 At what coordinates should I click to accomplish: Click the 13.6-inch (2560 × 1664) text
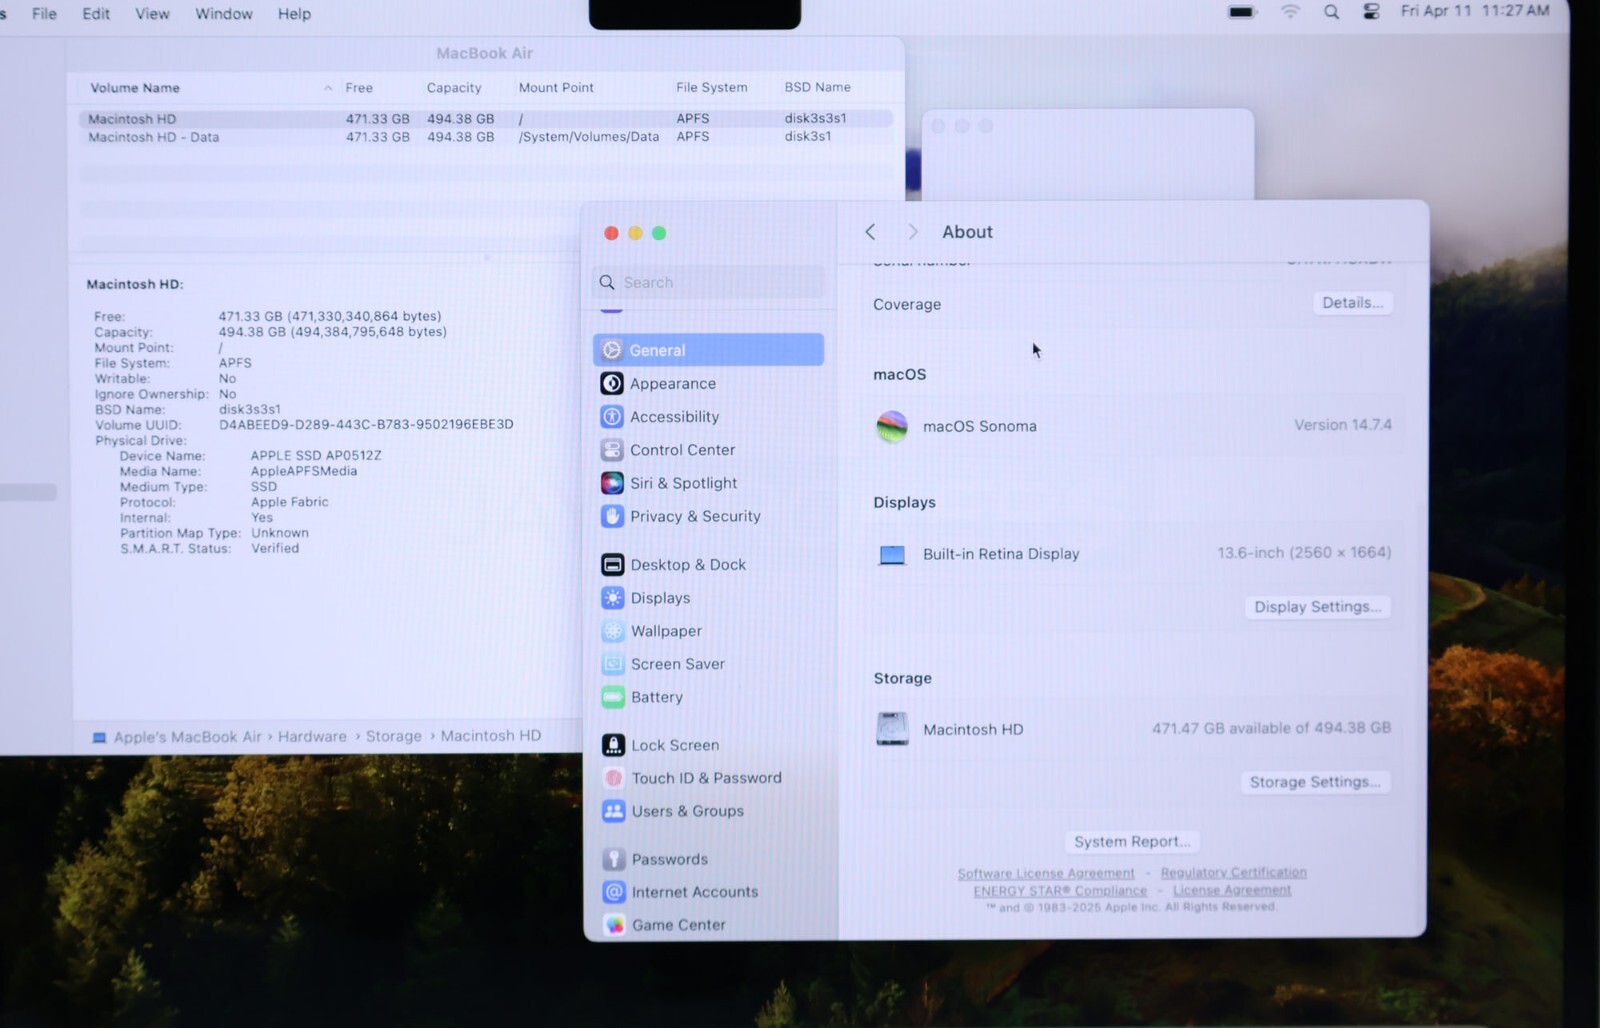click(x=1304, y=553)
